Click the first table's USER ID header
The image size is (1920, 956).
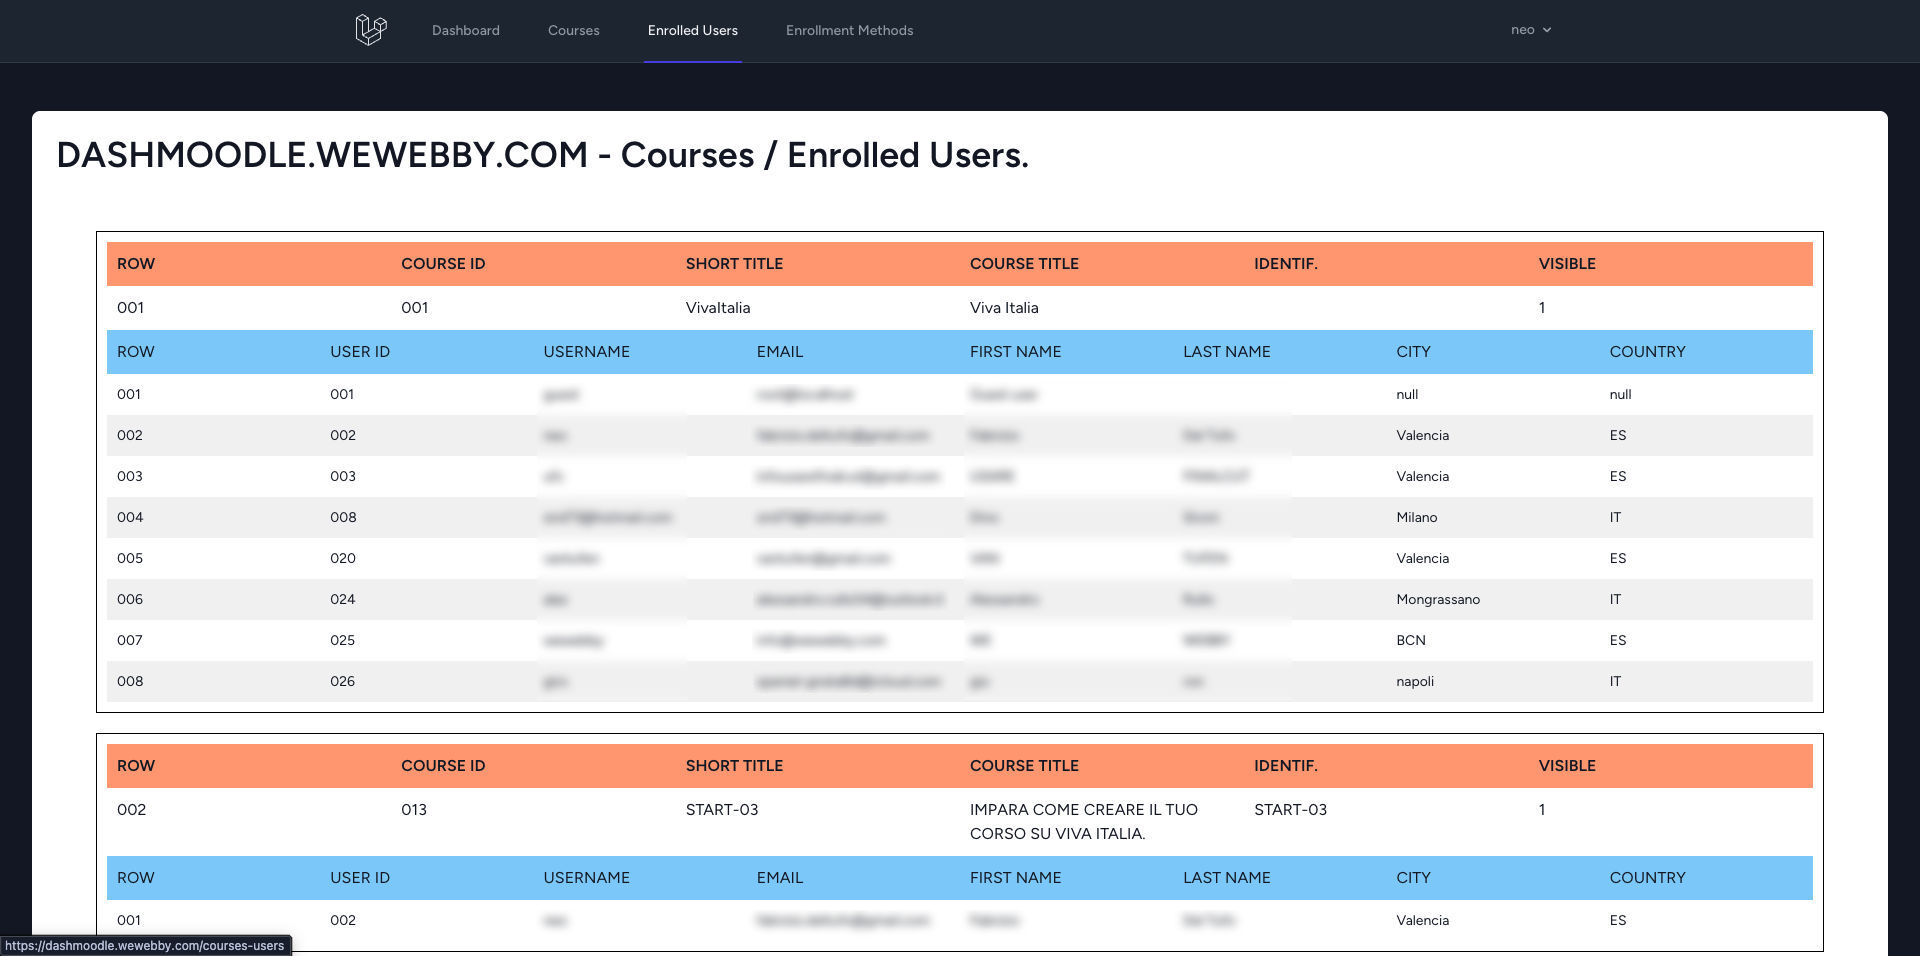[360, 352]
